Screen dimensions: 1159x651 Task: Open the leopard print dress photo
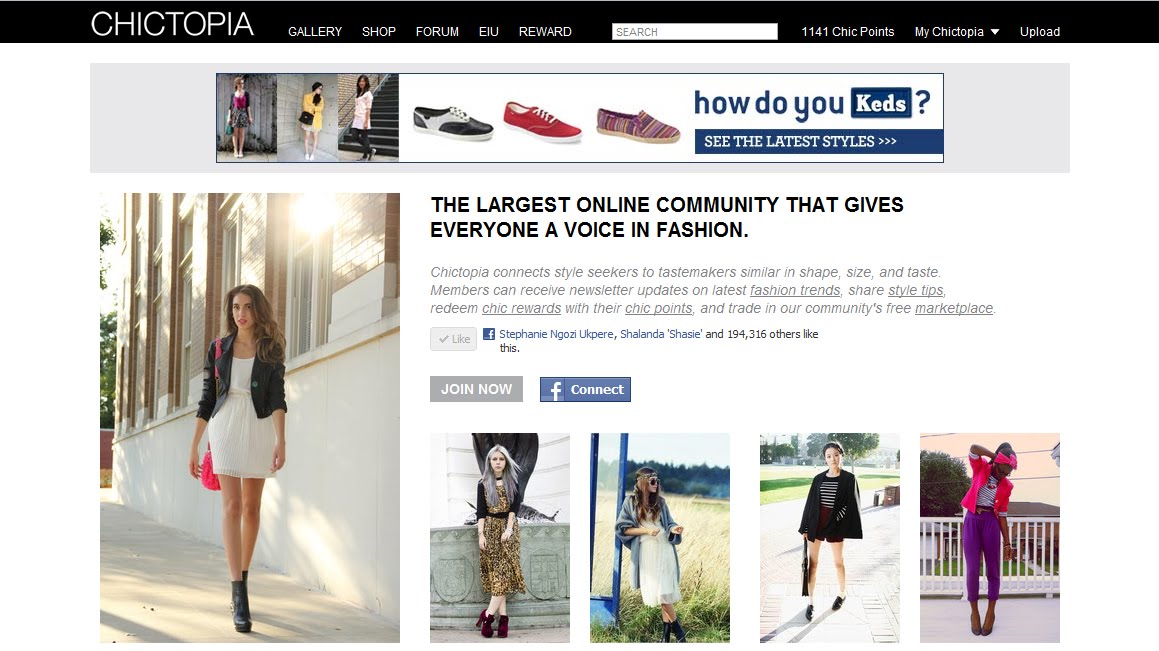500,538
